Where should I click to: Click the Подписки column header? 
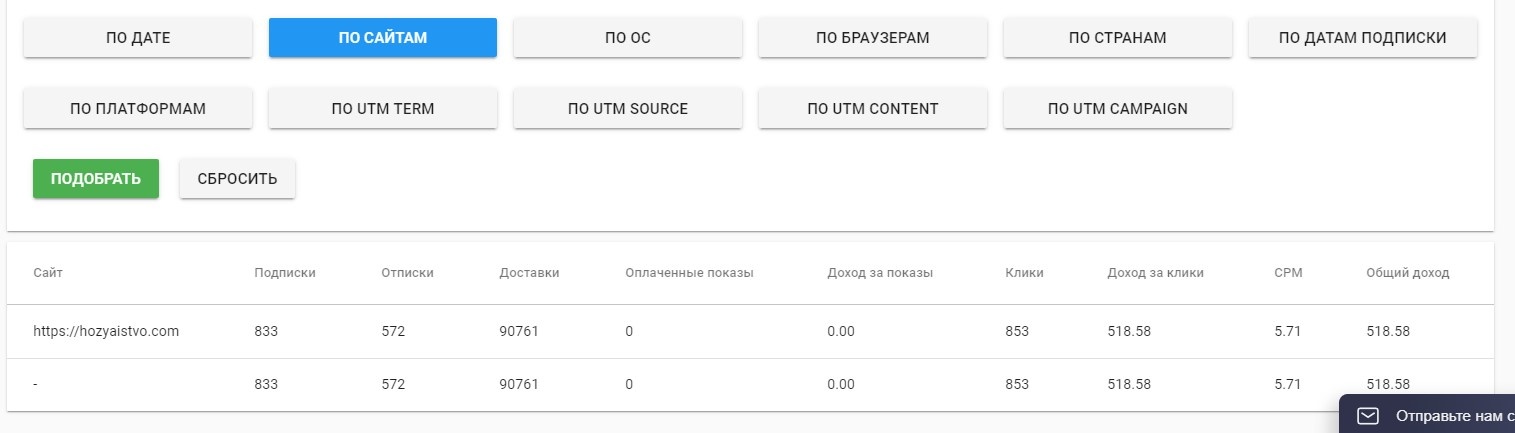coord(285,273)
